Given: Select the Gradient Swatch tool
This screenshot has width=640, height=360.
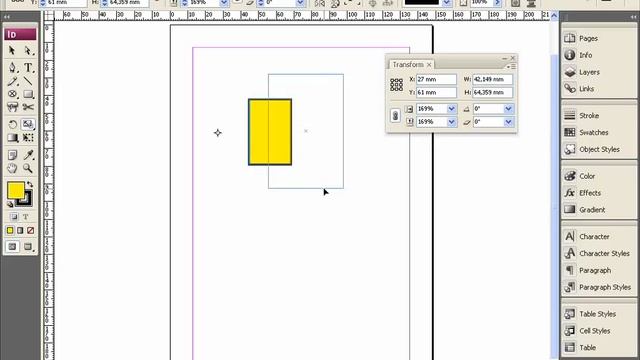Looking at the screenshot, I should tap(12, 138).
